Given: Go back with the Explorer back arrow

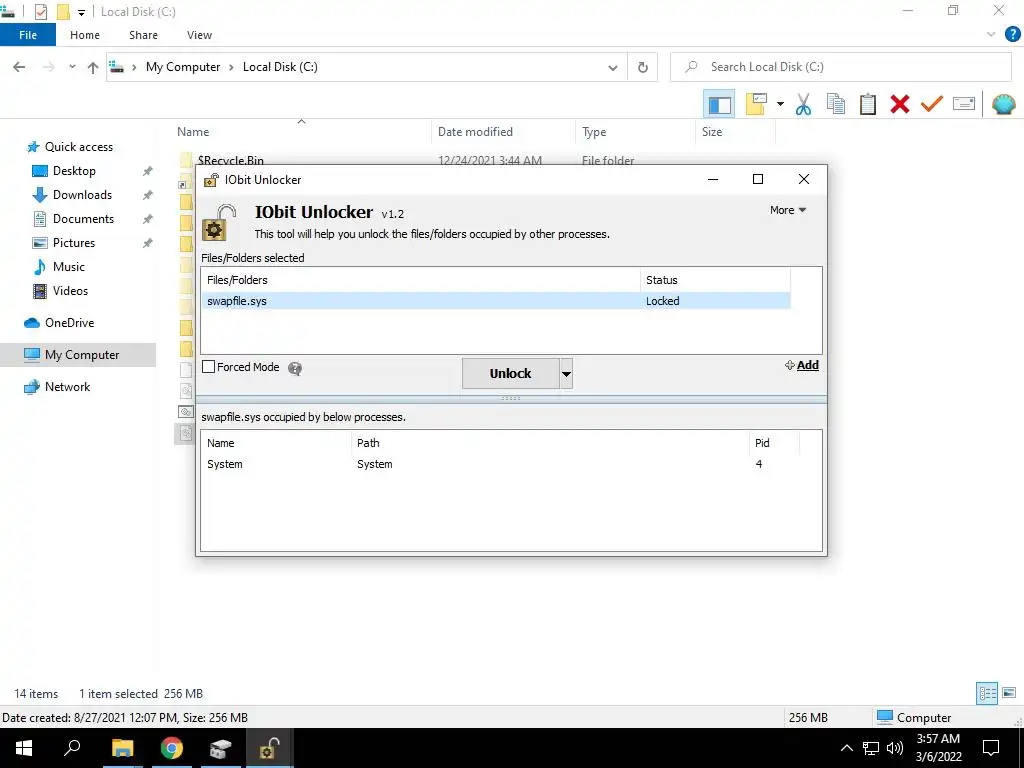Looking at the screenshot, I should pos(19,67).
